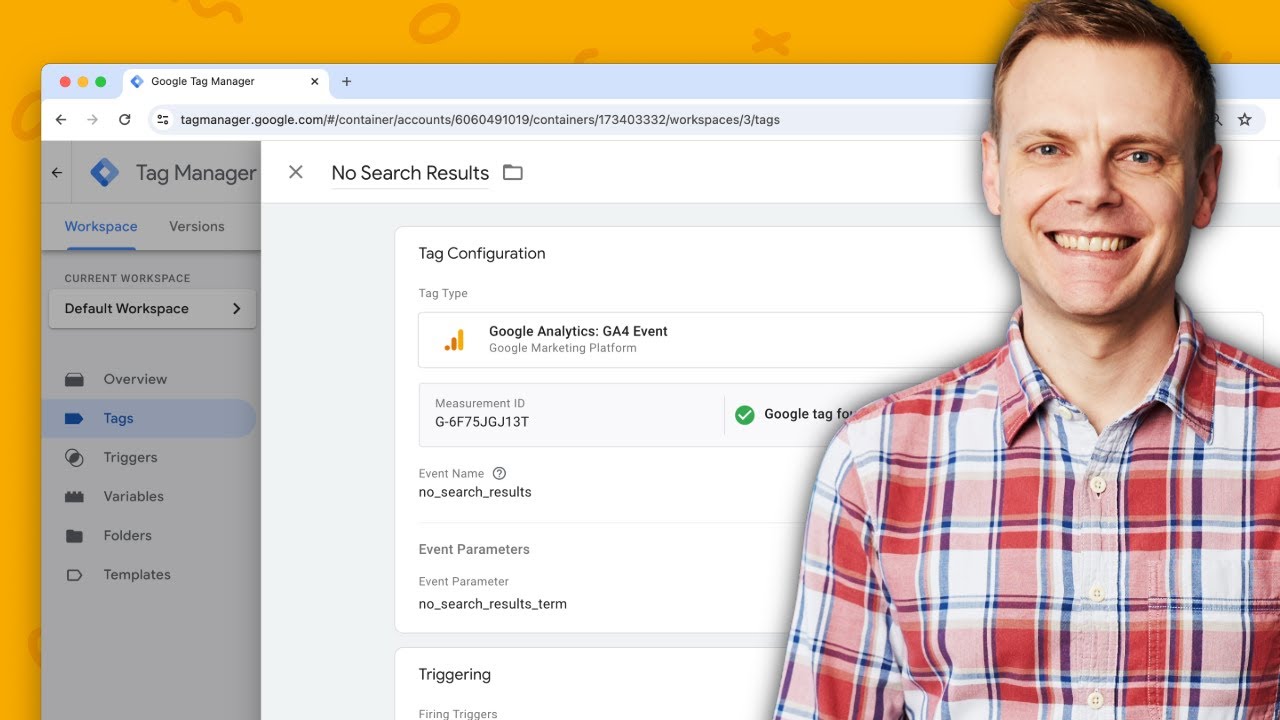
Task: Open a new browser tab
Action: [346, 82]
